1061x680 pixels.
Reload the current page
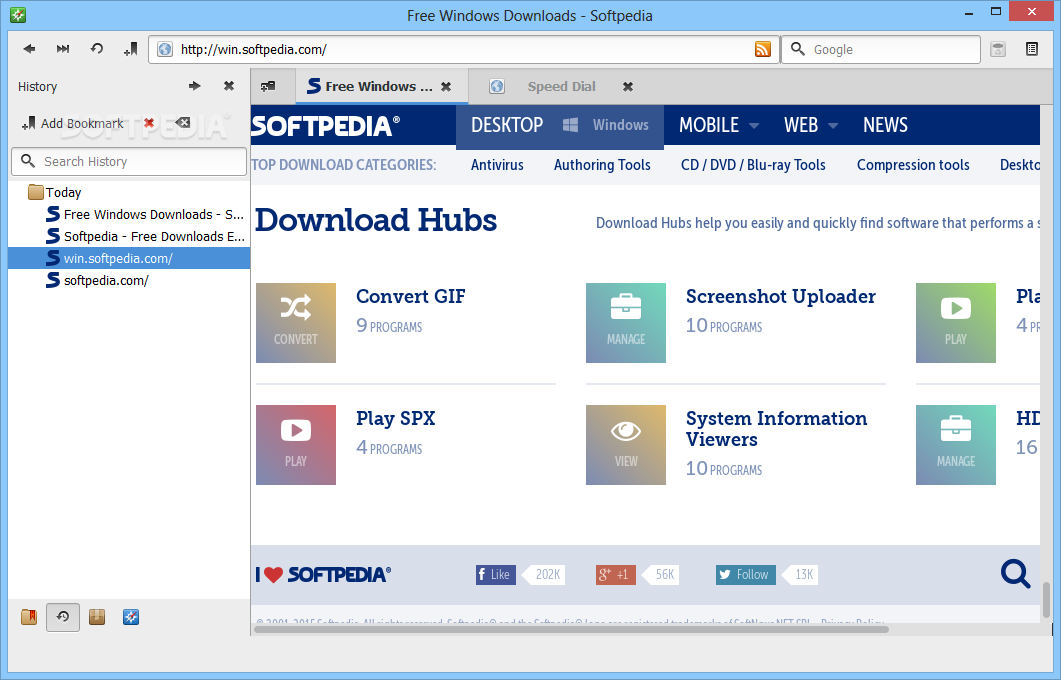coord(97,49)
